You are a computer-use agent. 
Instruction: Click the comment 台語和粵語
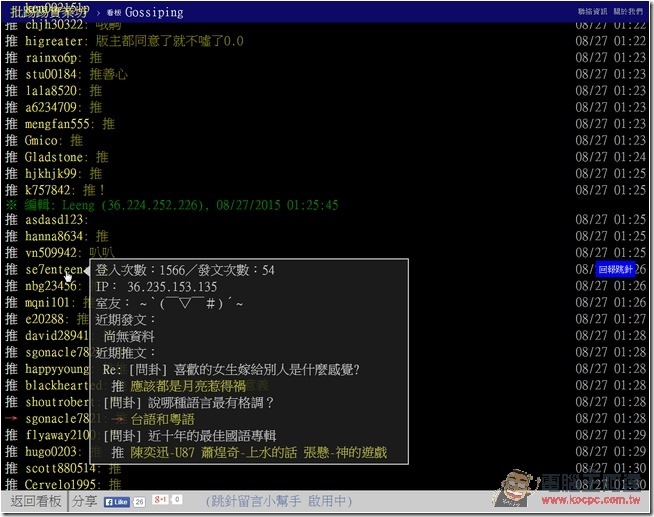pos(163,419)
